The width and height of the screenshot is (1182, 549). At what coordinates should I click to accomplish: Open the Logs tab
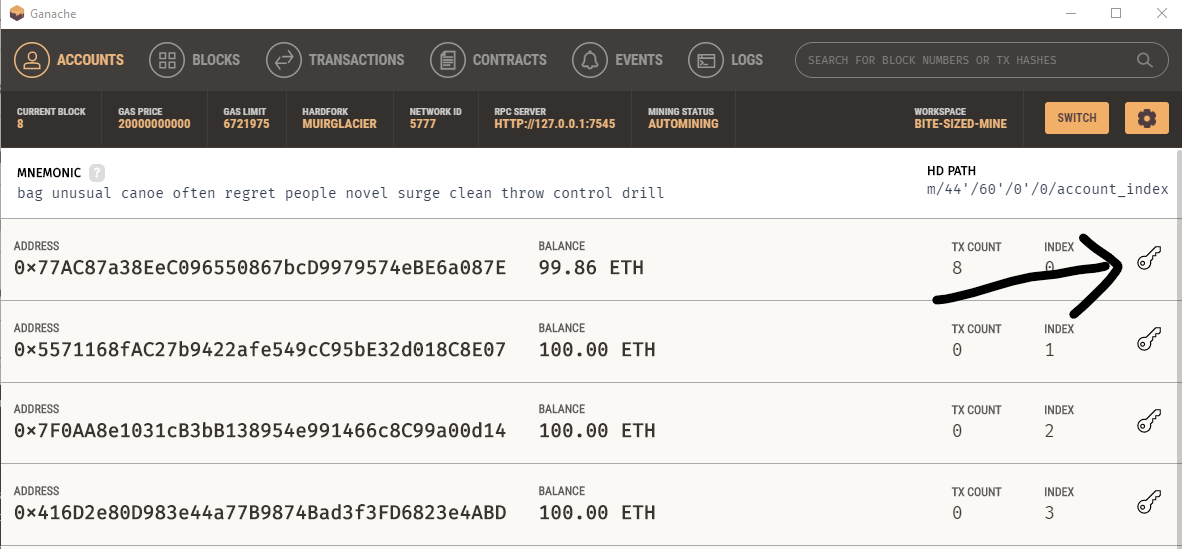click(726, 60)
